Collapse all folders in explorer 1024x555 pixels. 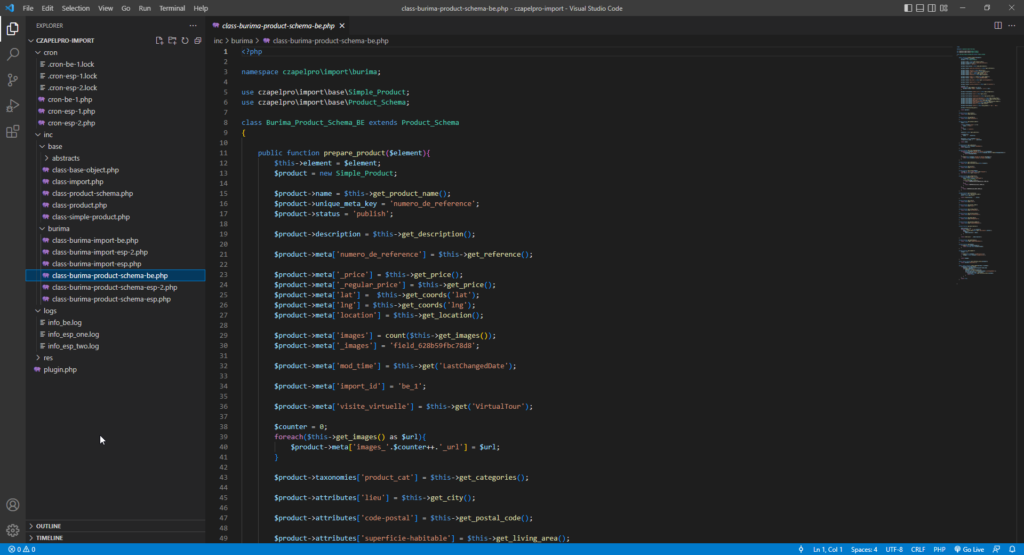[198, 40]
